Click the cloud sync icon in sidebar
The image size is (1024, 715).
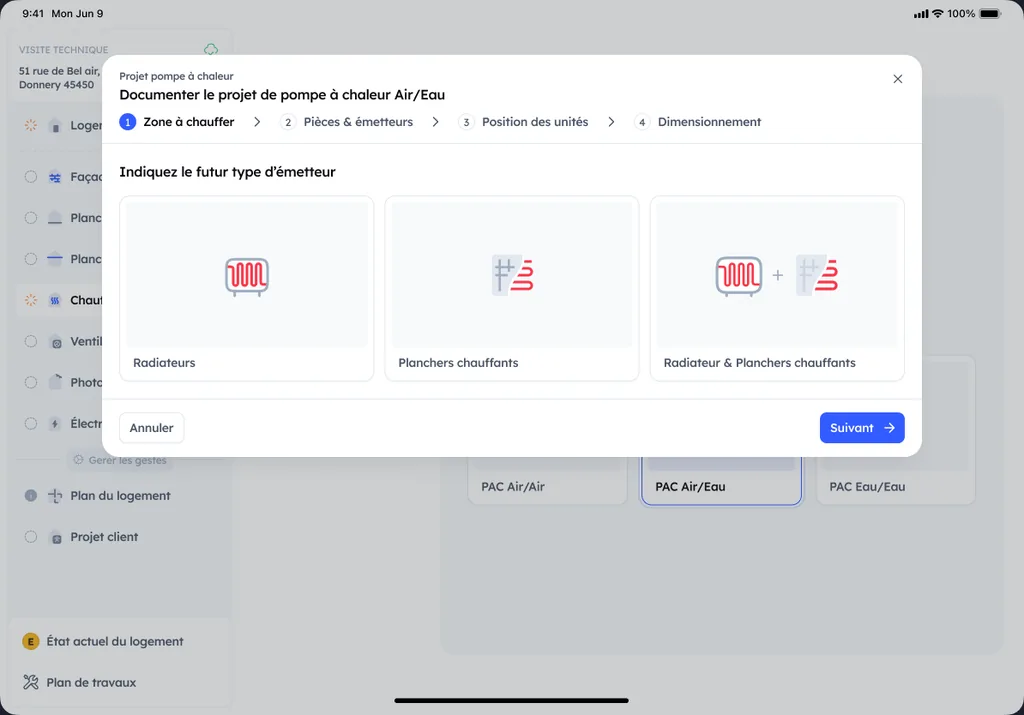point(211,50)
